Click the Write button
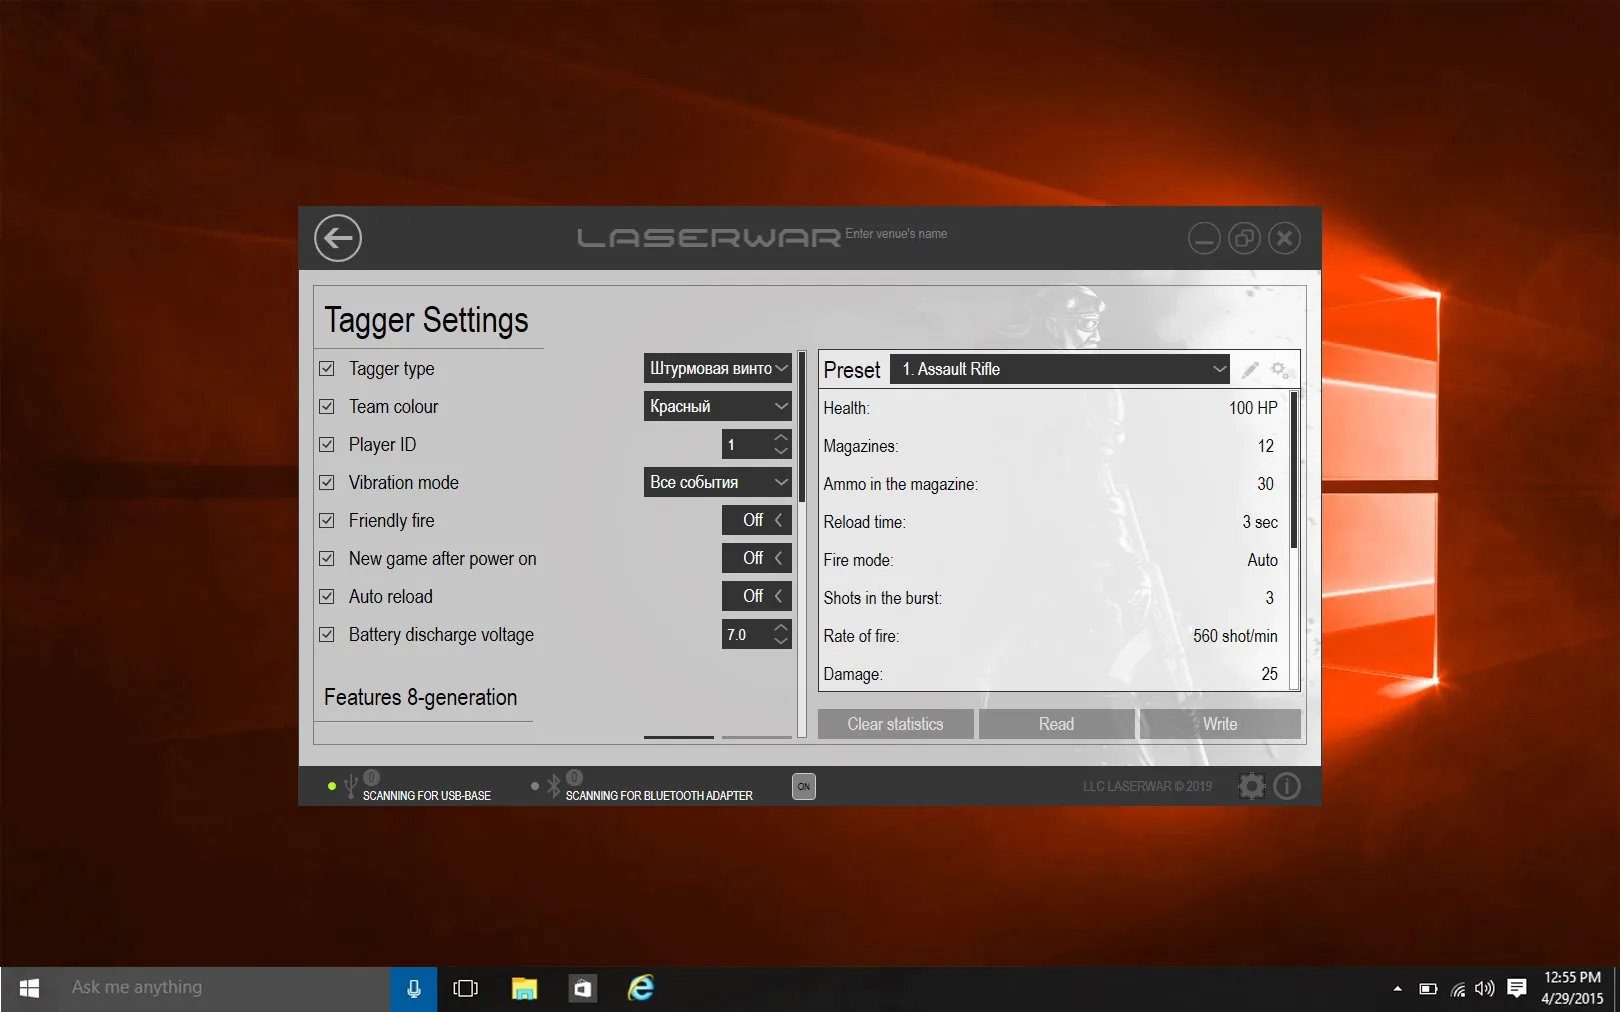This screenshot has width=1620, height=1012. pyautogui.click(x=1220, y=724)
